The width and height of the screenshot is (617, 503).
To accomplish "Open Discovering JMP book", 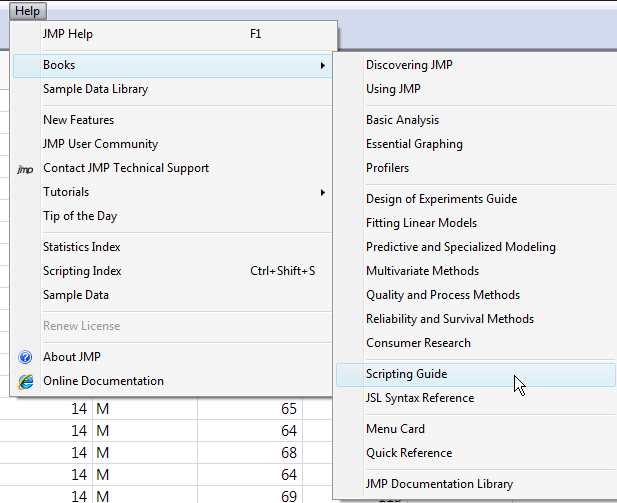I will [409, 65].
